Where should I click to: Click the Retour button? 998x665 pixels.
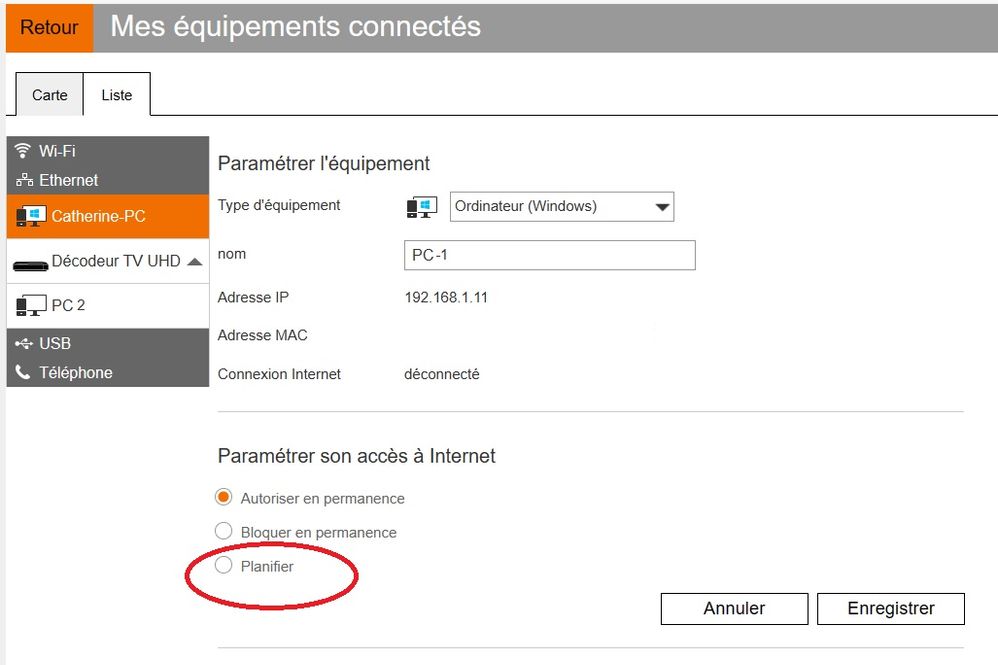pos(48,28)
